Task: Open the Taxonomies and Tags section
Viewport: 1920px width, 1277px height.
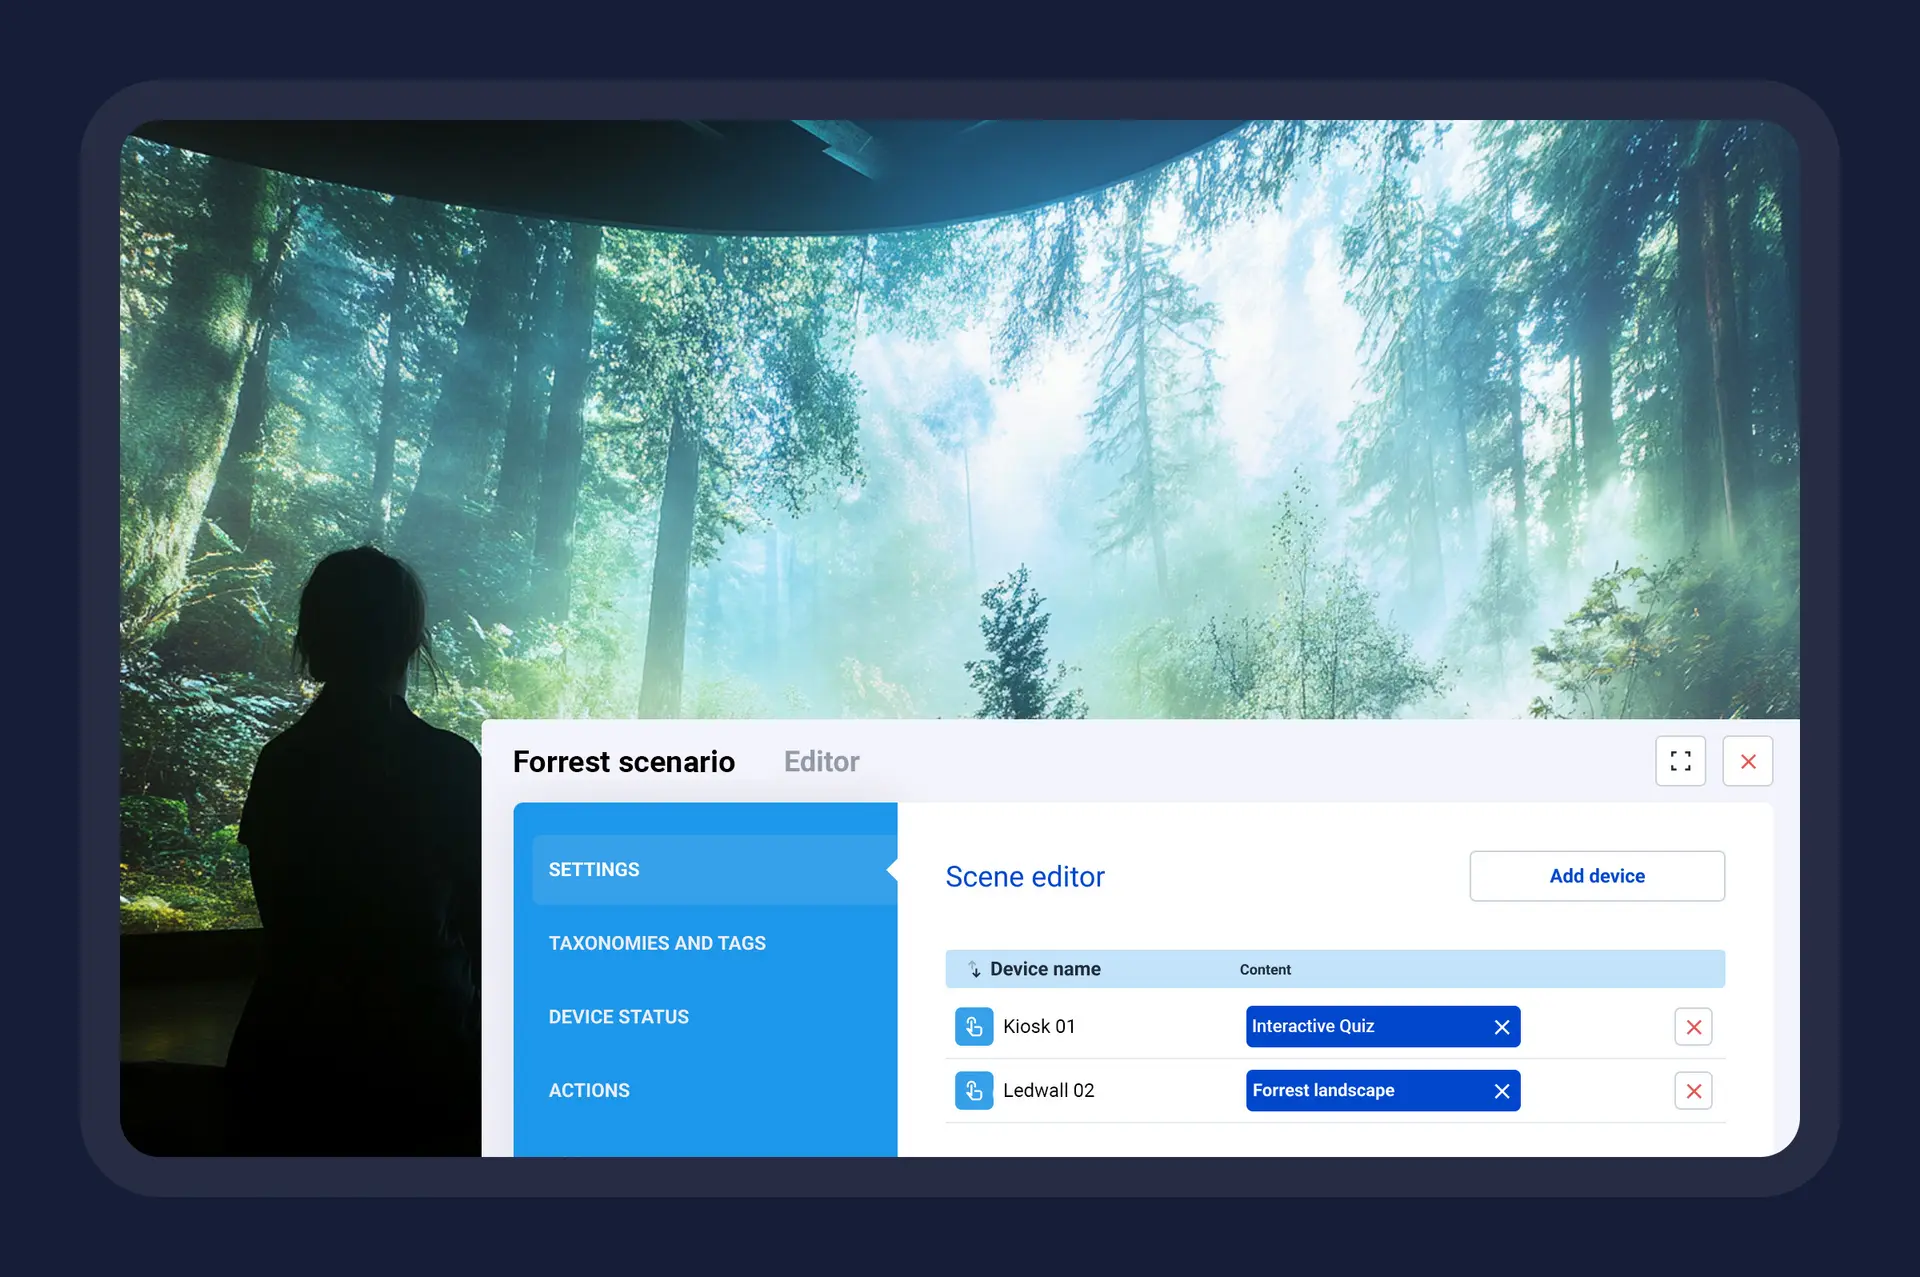Action: click(657, 942)
